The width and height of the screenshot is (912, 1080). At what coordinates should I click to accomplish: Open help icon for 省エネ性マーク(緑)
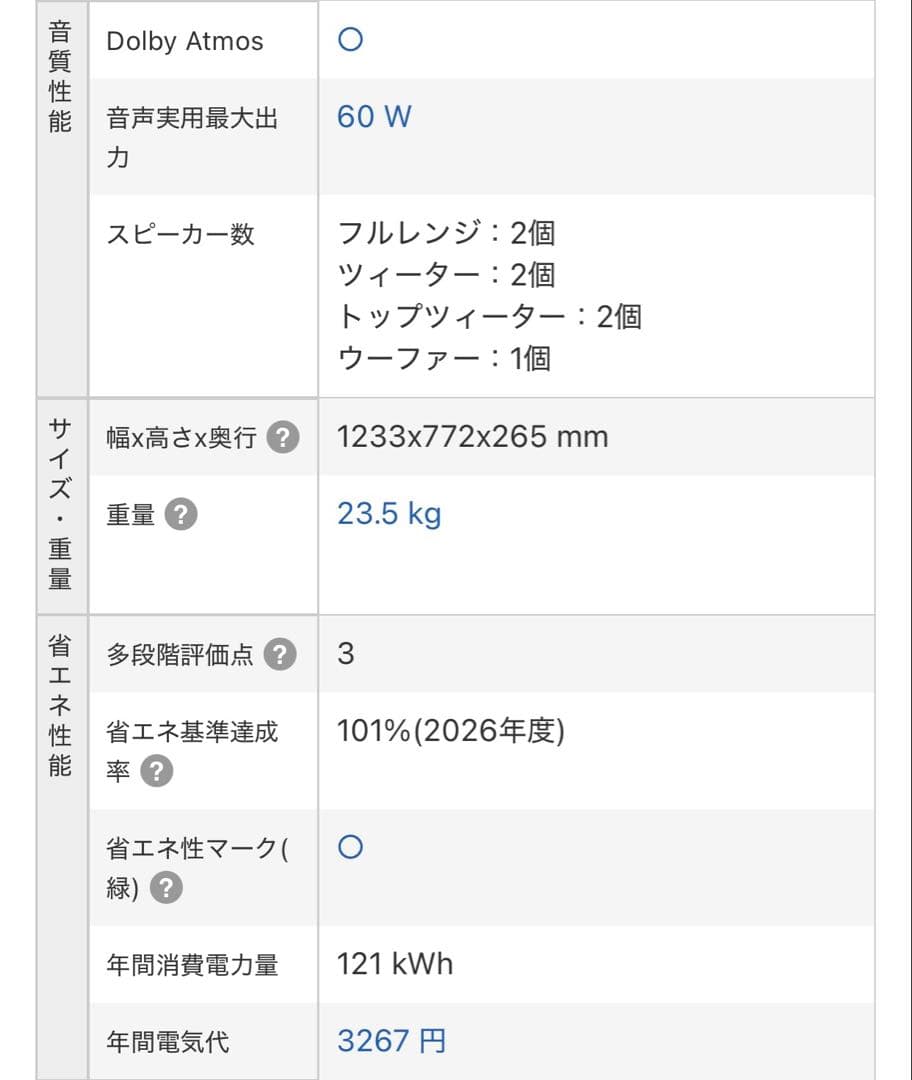point(168,885)
